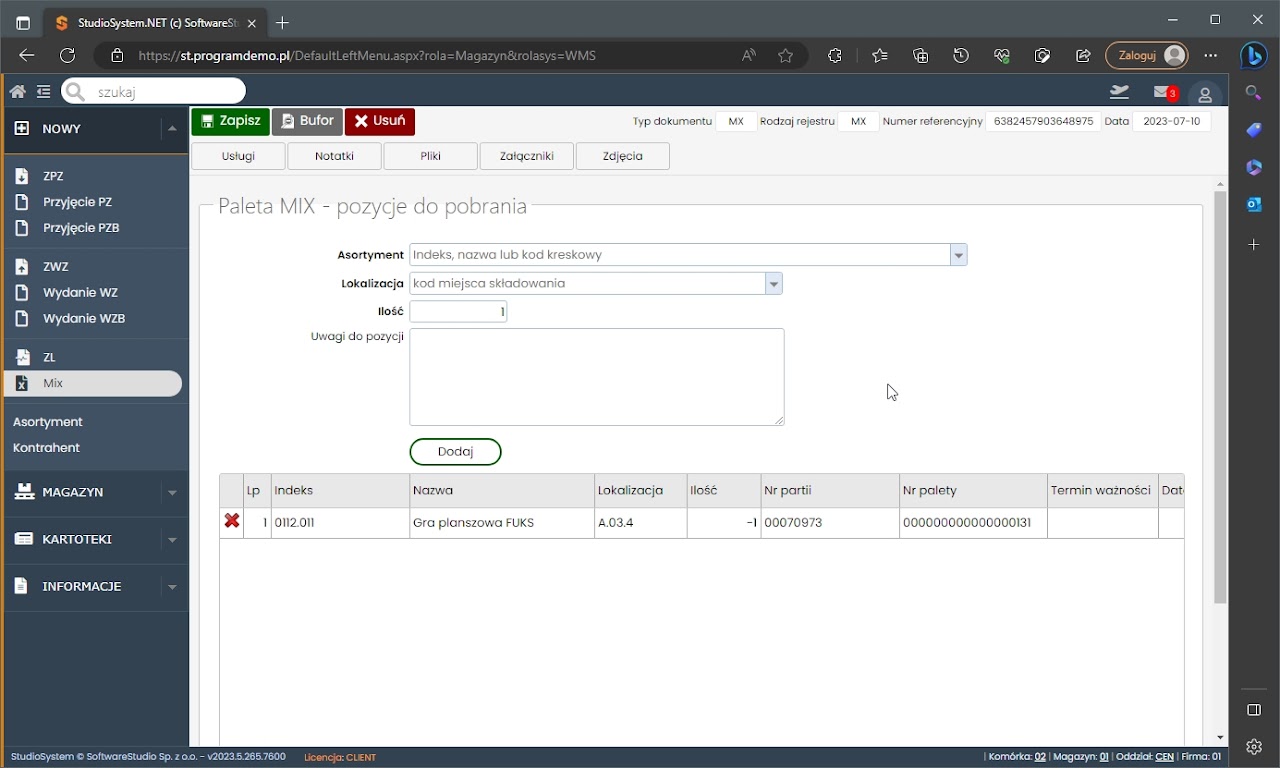Screen dimensions: 1280x768
Task: Open the Asortyment dropdown arrow
Action: coord(958,255)
